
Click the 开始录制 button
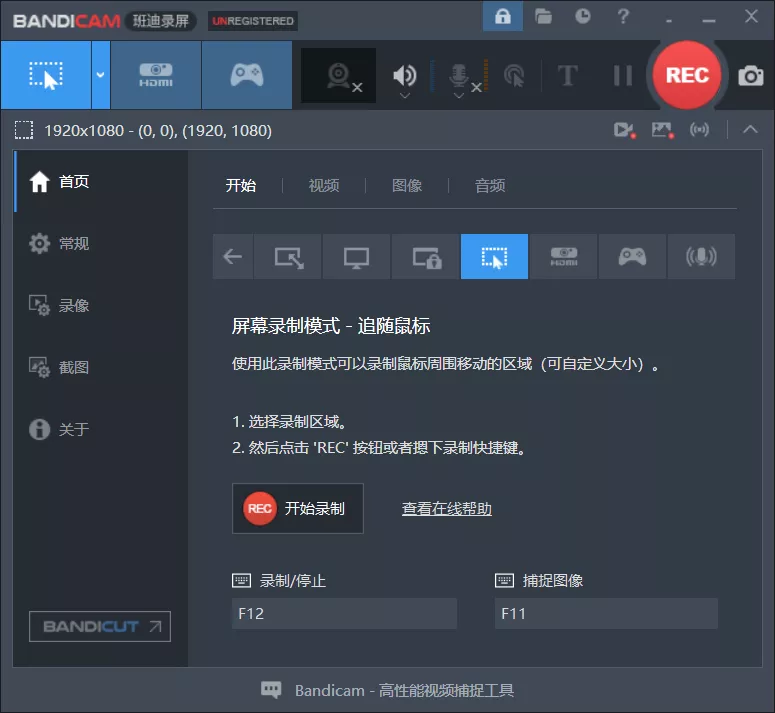point(297,508)
